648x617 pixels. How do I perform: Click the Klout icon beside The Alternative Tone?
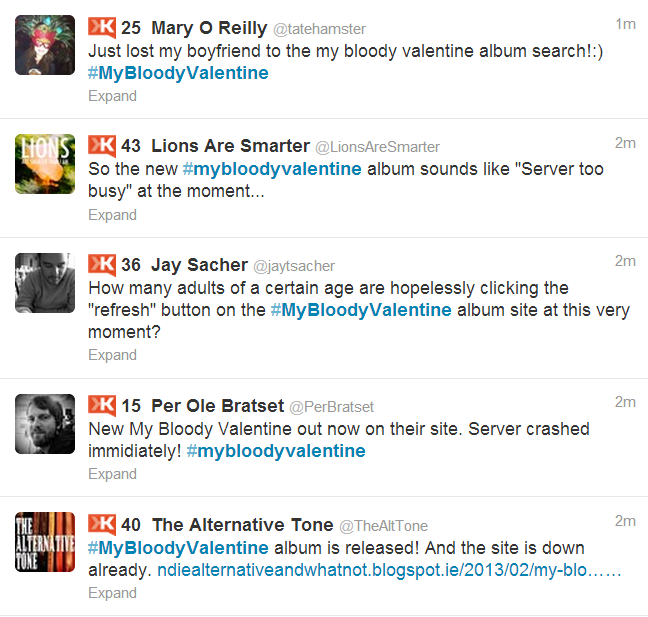(x=102, y=525)
